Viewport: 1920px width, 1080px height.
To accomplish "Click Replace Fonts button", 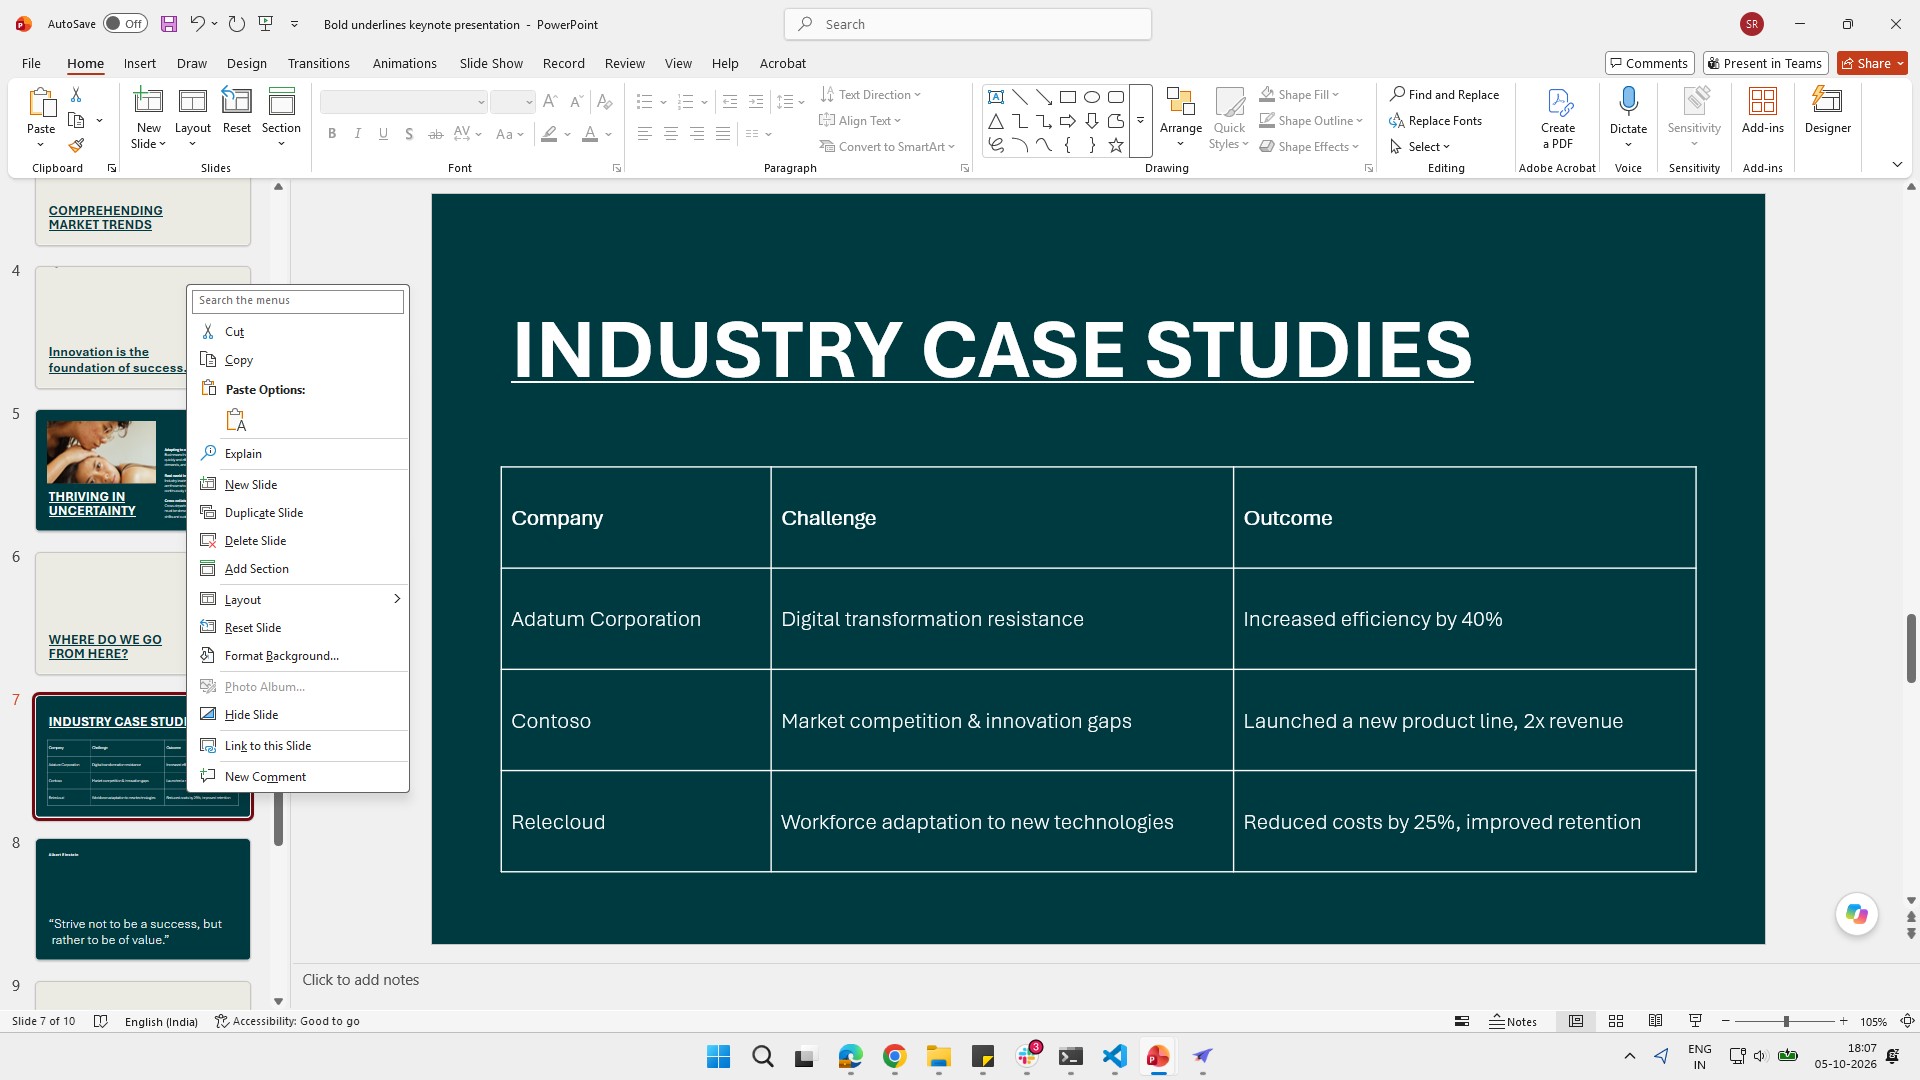I will click(x=1435, y=120).
